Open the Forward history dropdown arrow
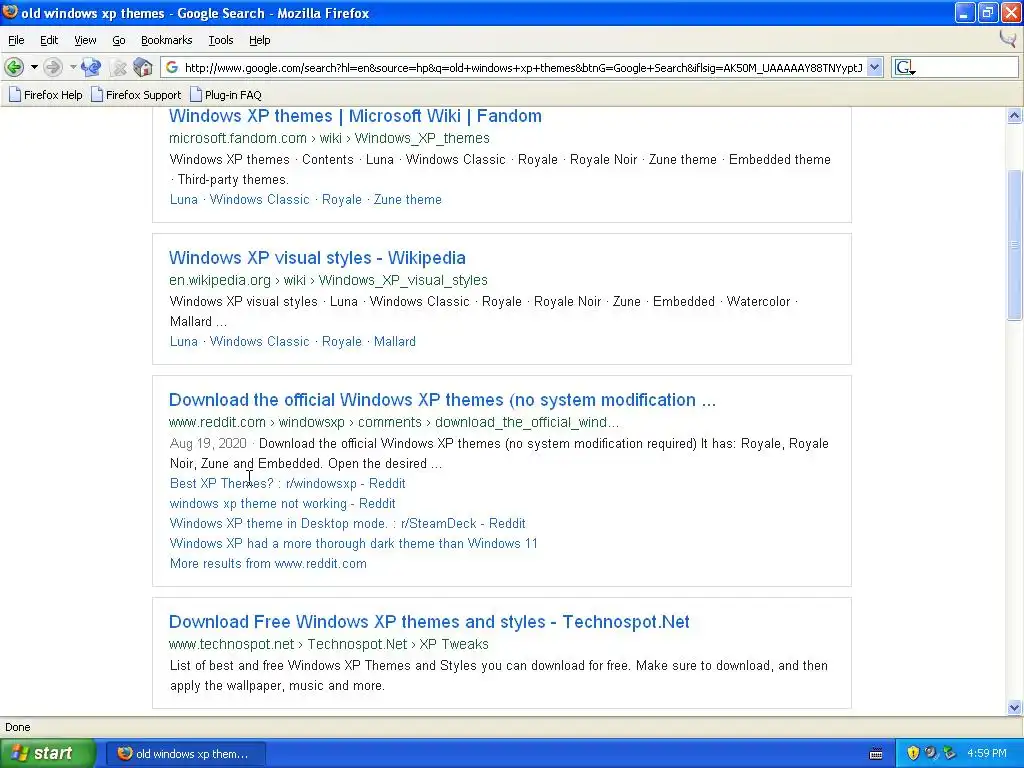The image size is (1024, 768). click(x=73, y=67)
